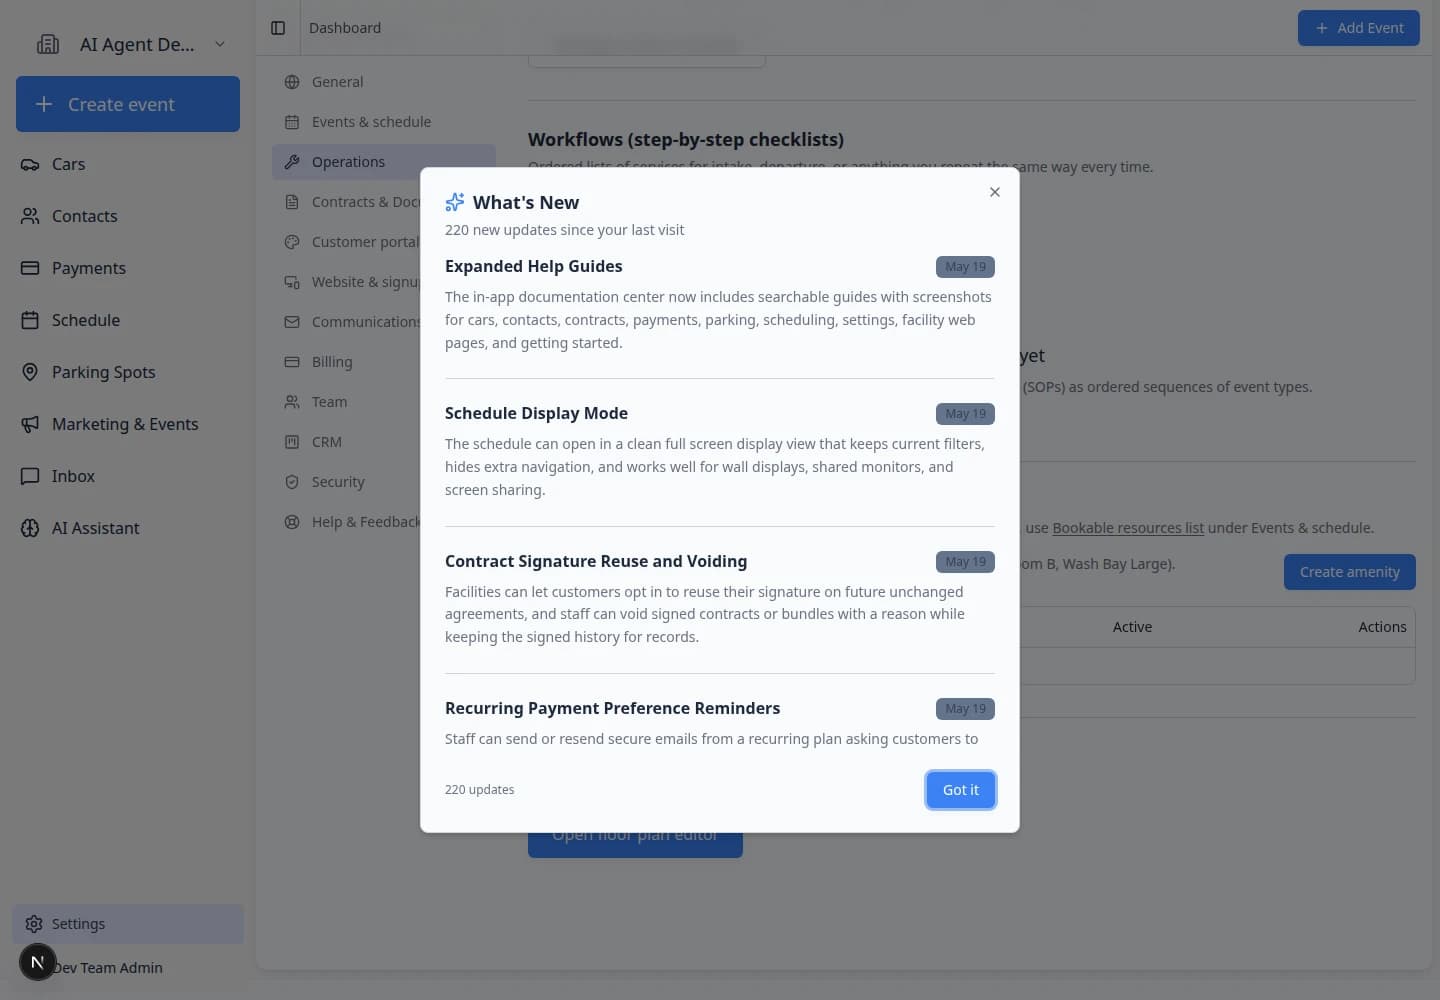This screenshot has width=1440, height=1000.
Task: Click Dashboard breadcrumb text
Action: (345, 28)
